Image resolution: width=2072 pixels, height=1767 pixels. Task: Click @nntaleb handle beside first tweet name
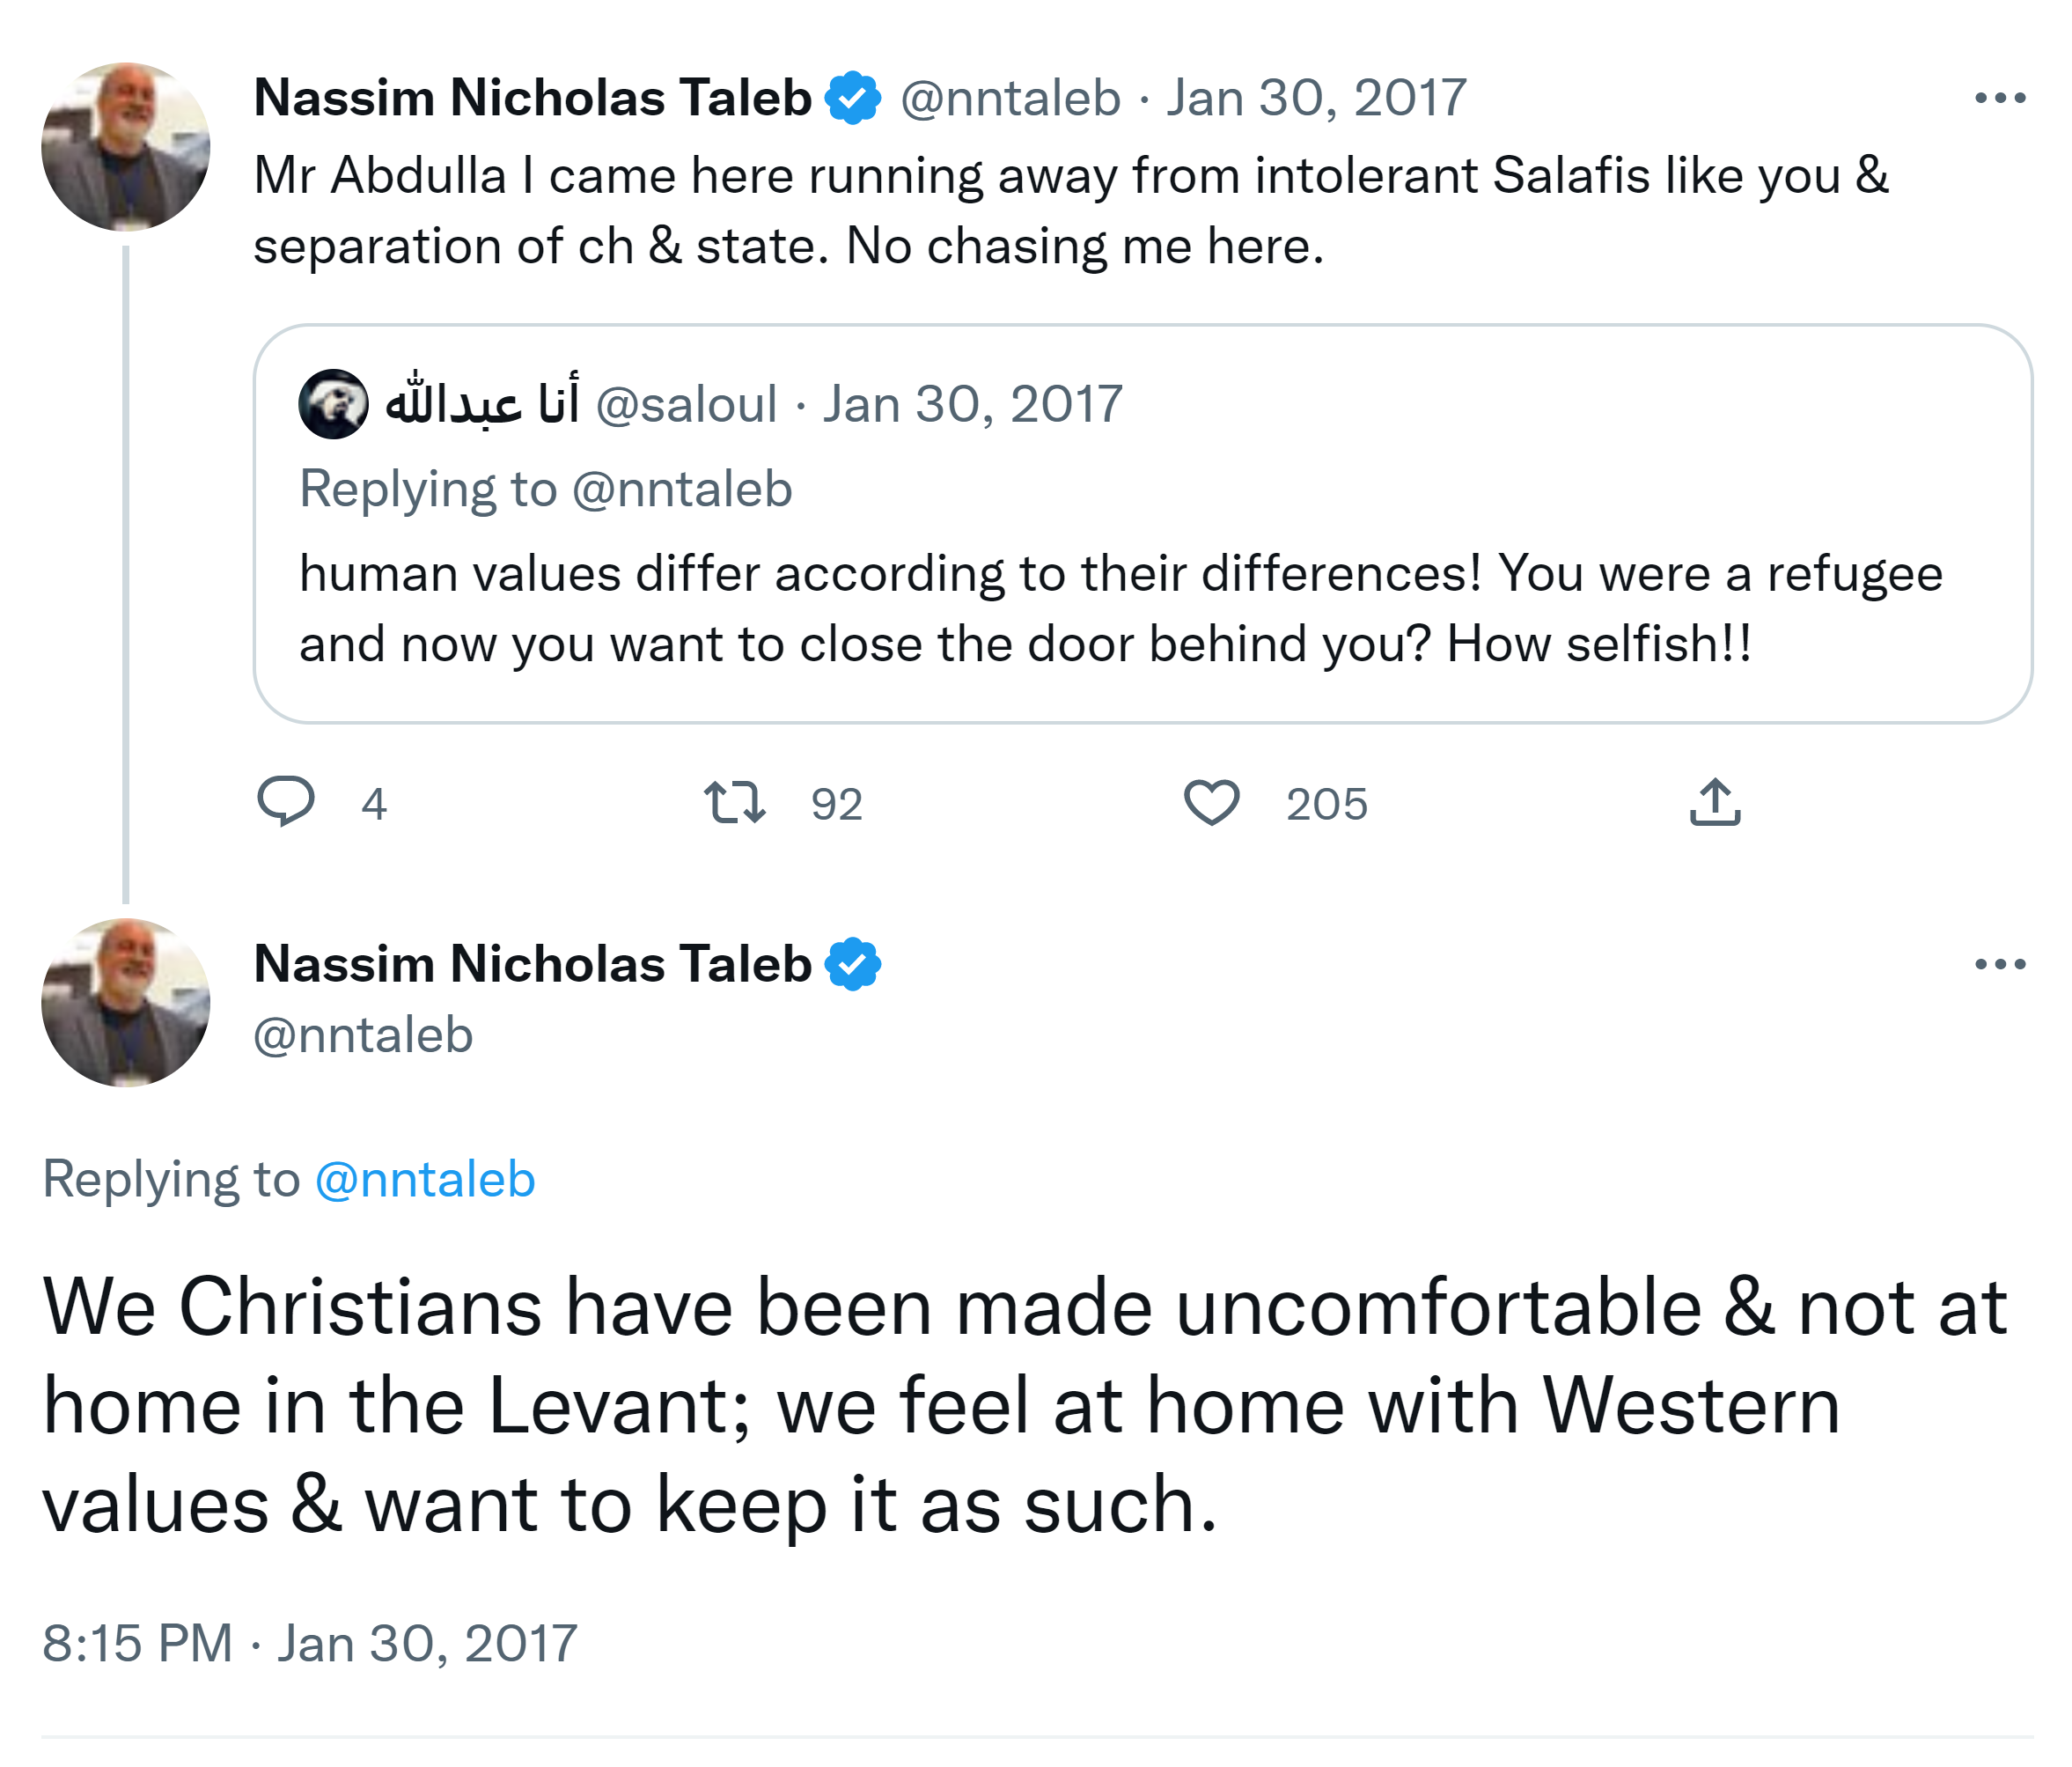[x=1010, y=98]
